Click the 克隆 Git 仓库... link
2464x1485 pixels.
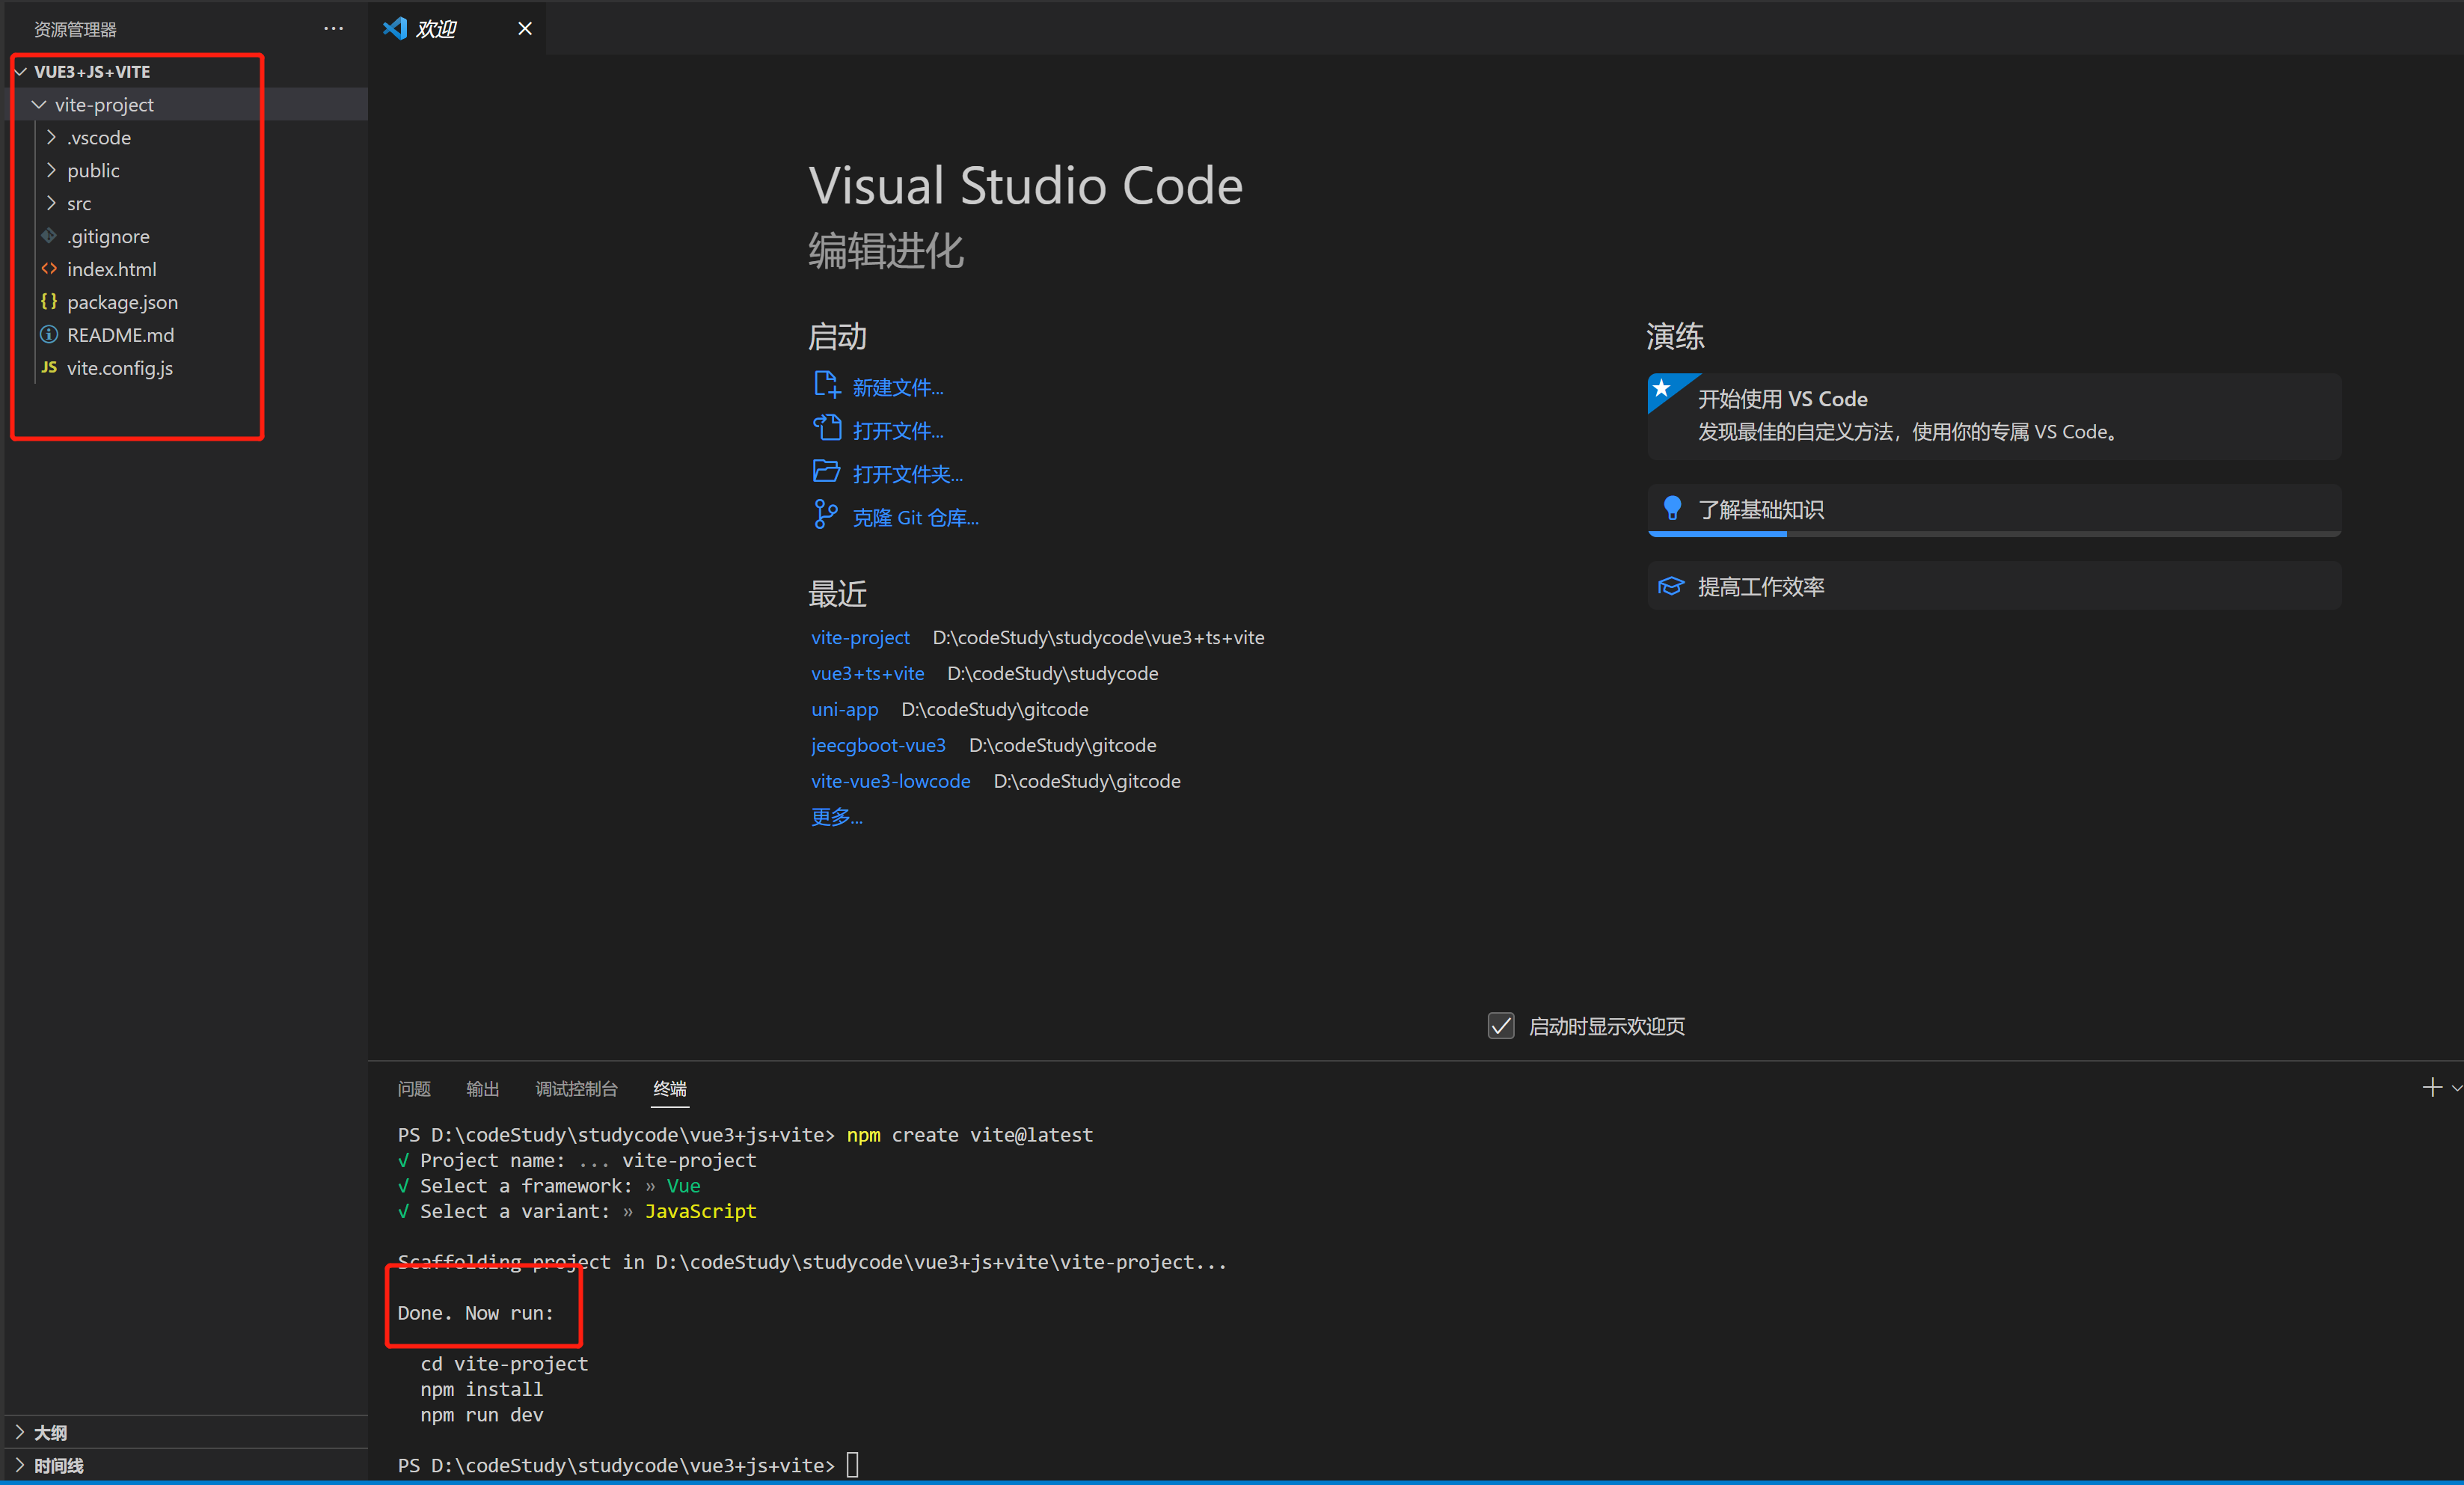pos(915,517)
